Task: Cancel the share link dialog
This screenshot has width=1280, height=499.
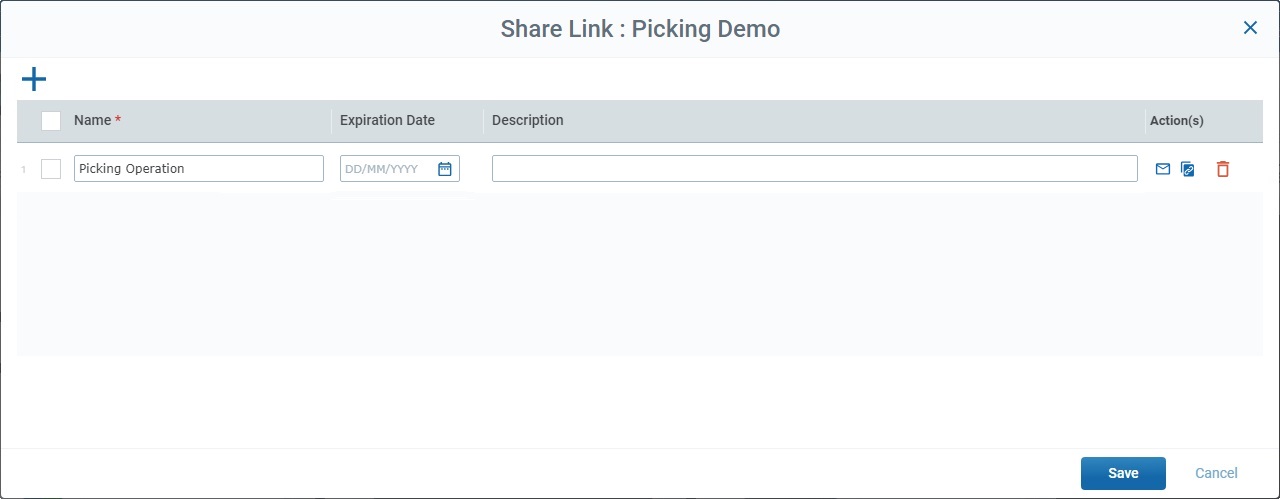Action: pos(1217,473)
